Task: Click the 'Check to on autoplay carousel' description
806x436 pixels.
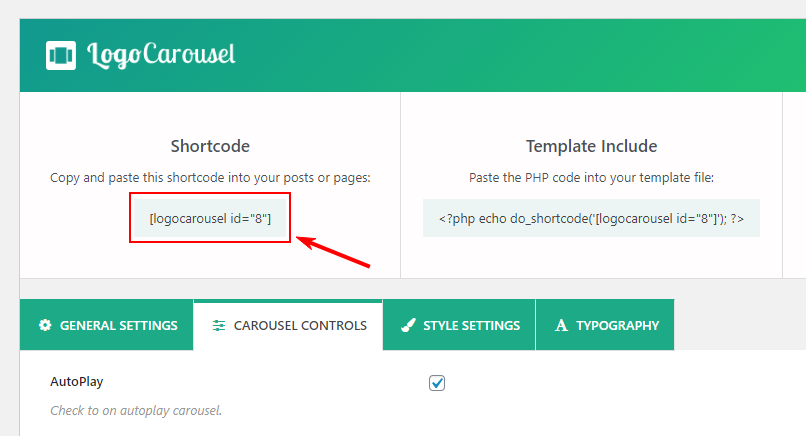Action: click(x=136, y=411)
